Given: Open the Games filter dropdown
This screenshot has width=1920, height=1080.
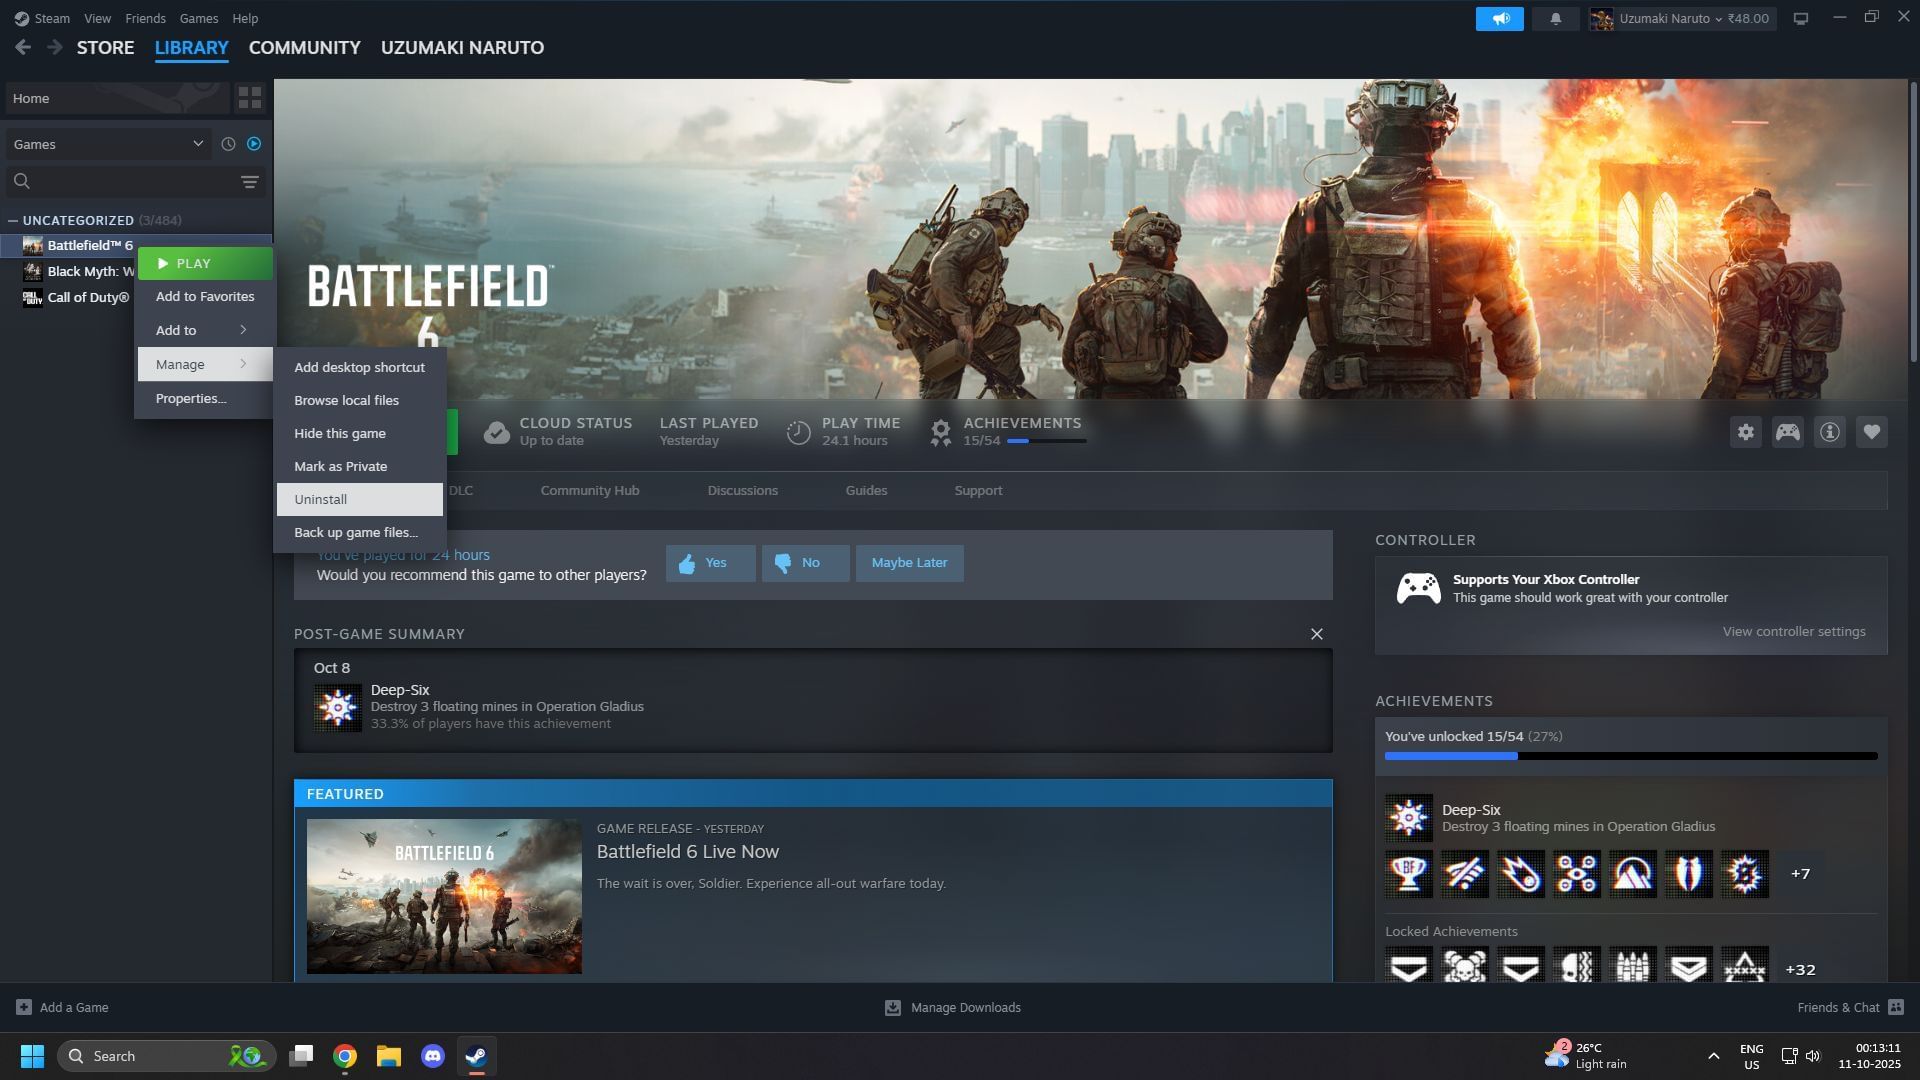Looking at the screenshot, I should 108,144.
